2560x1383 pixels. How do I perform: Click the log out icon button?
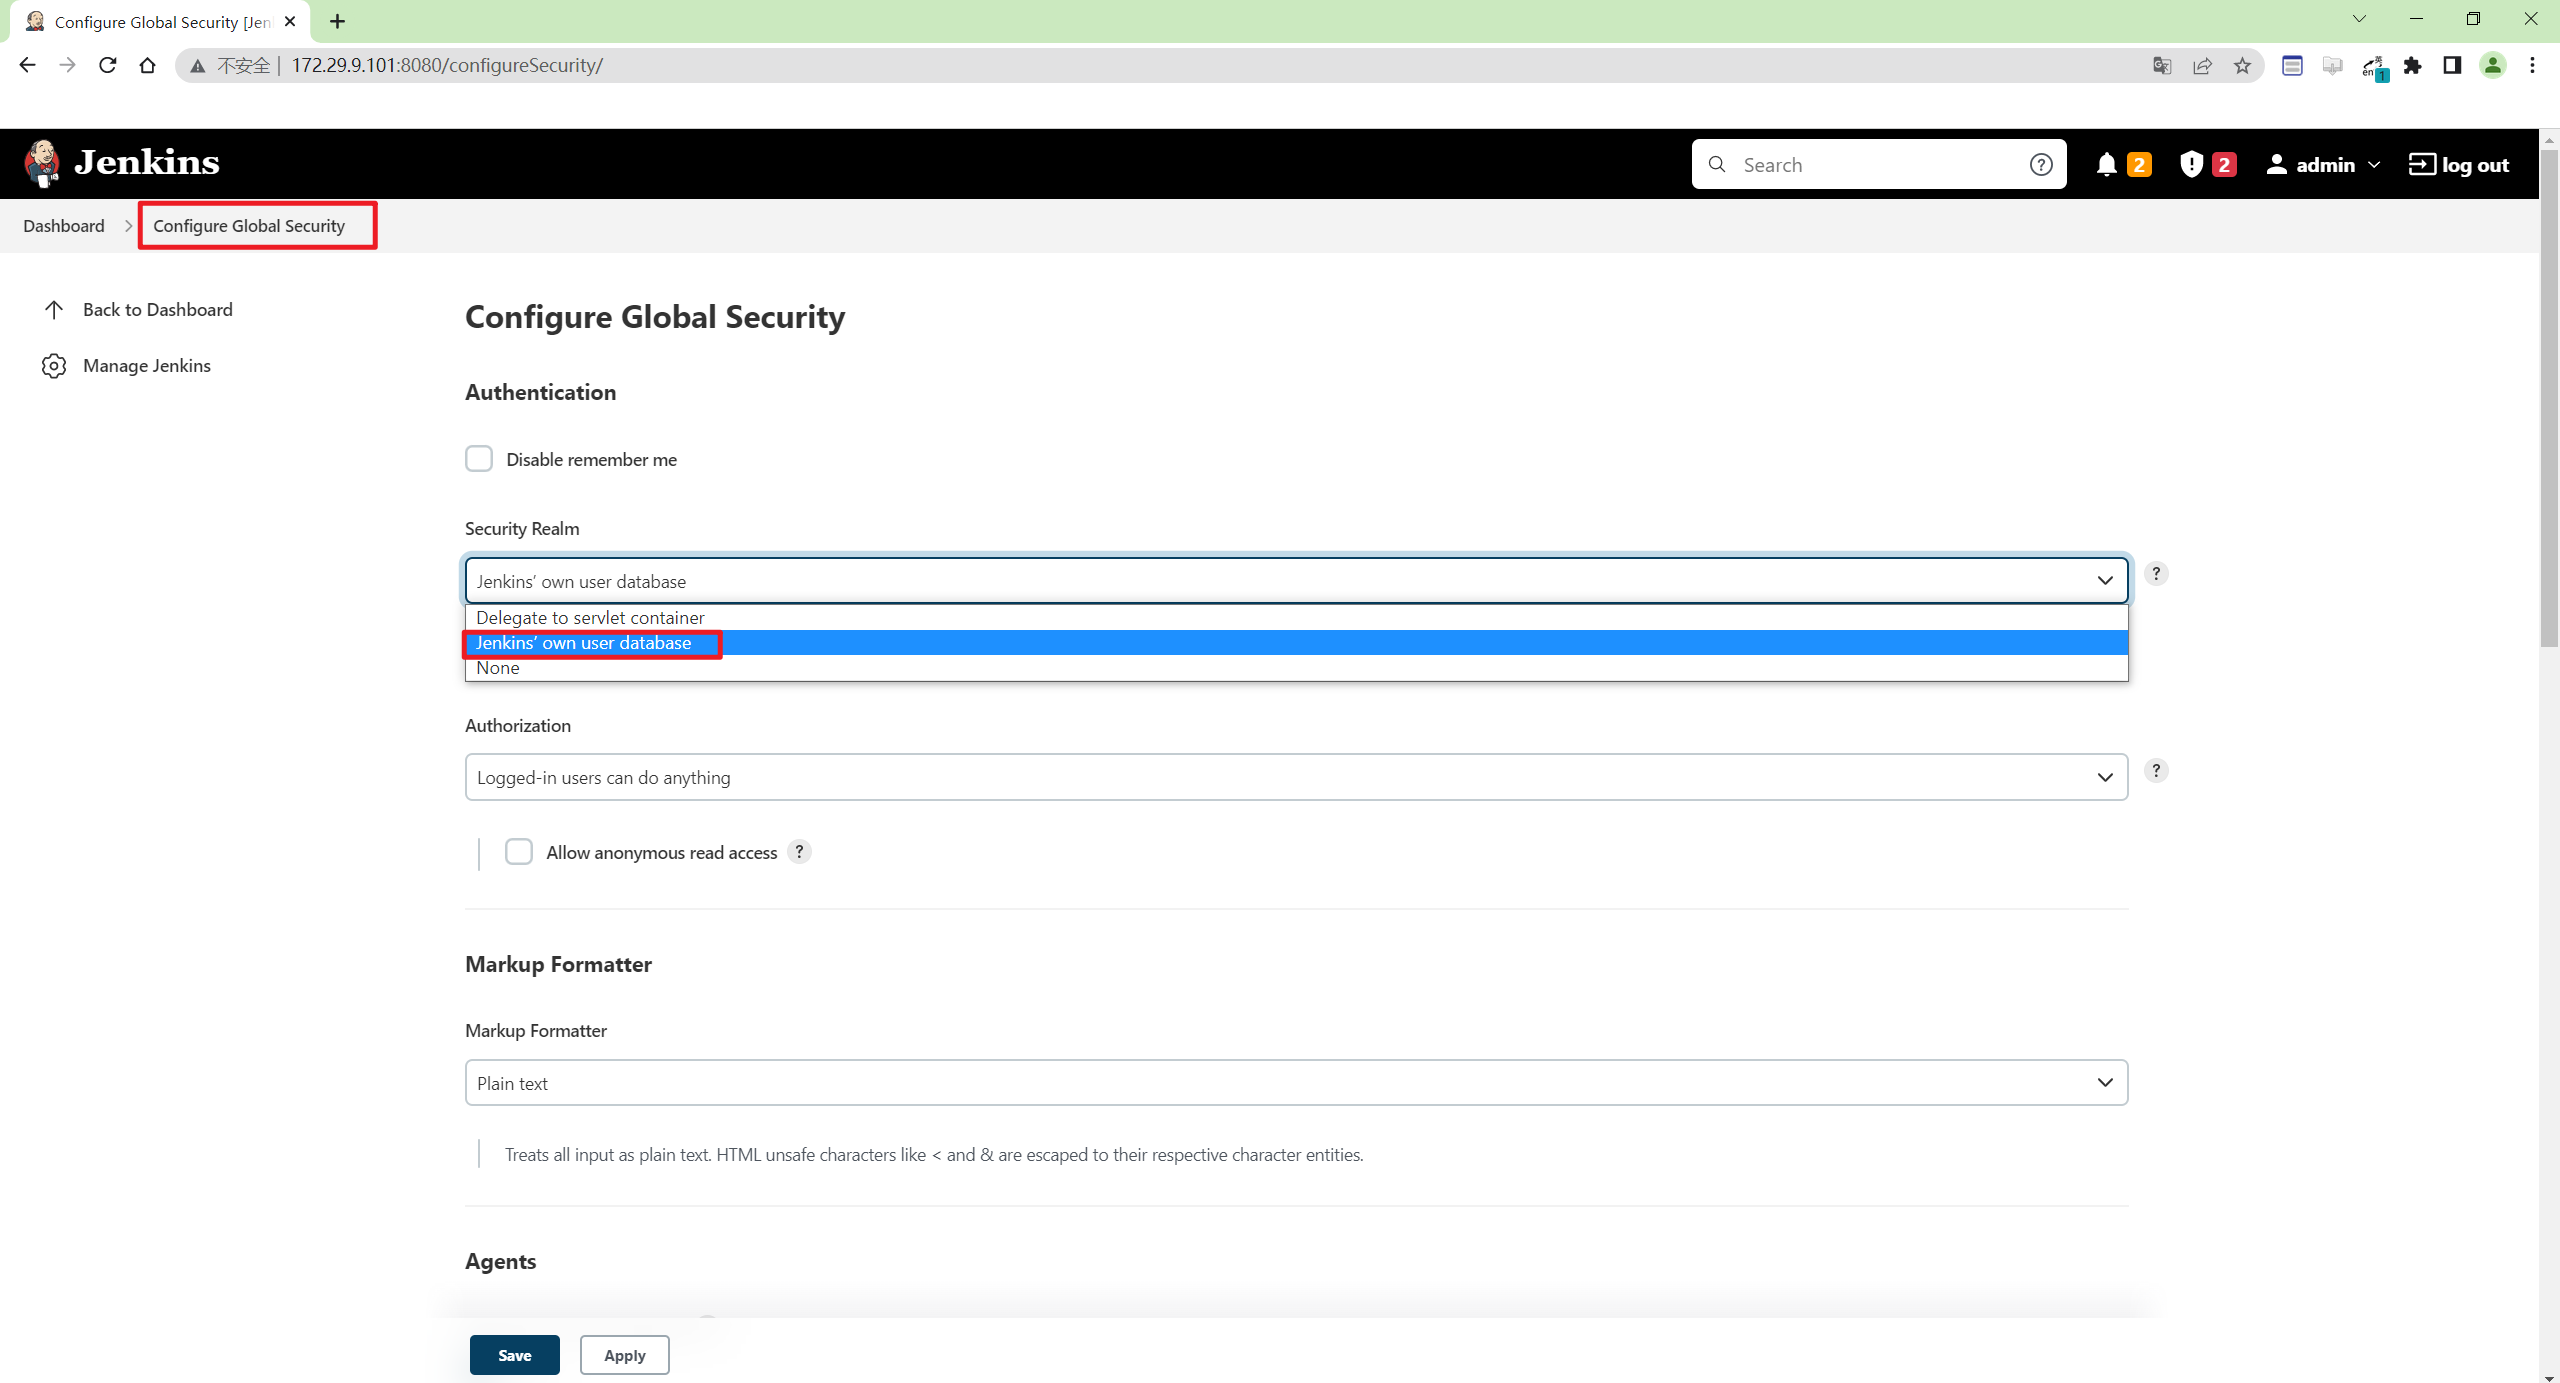[2421, 164]
